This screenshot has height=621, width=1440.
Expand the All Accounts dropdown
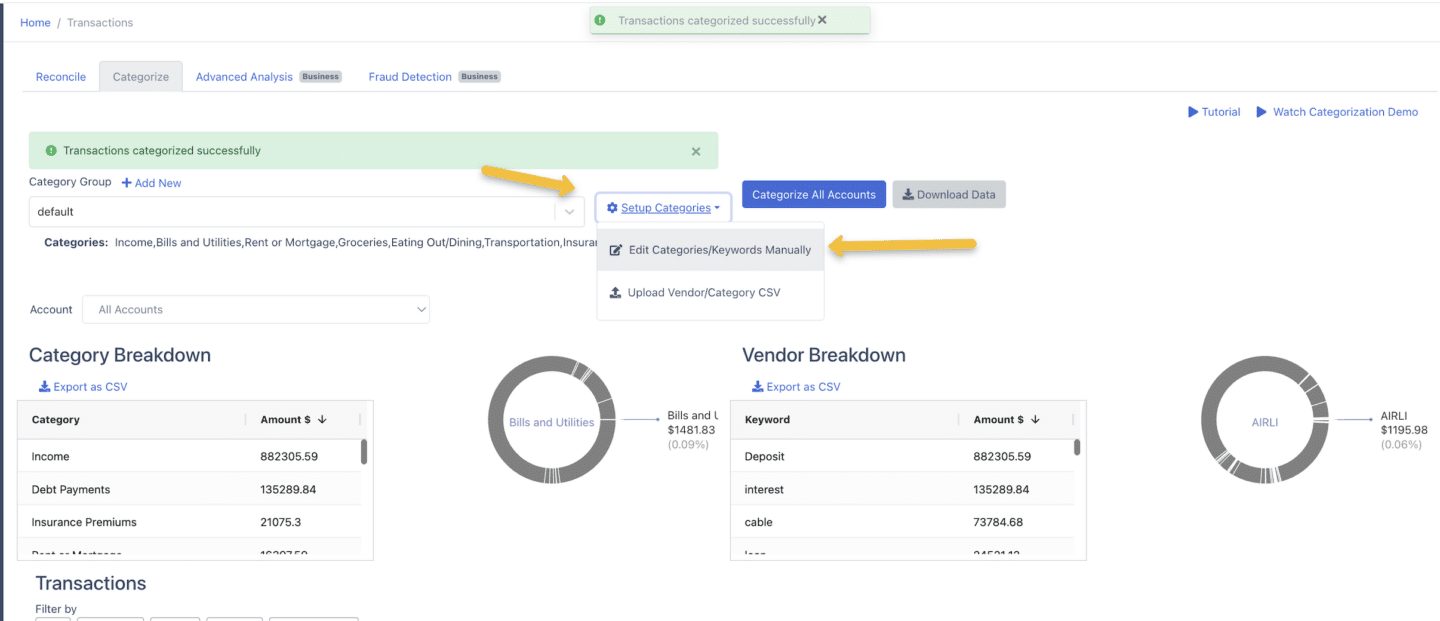point(421,309)
